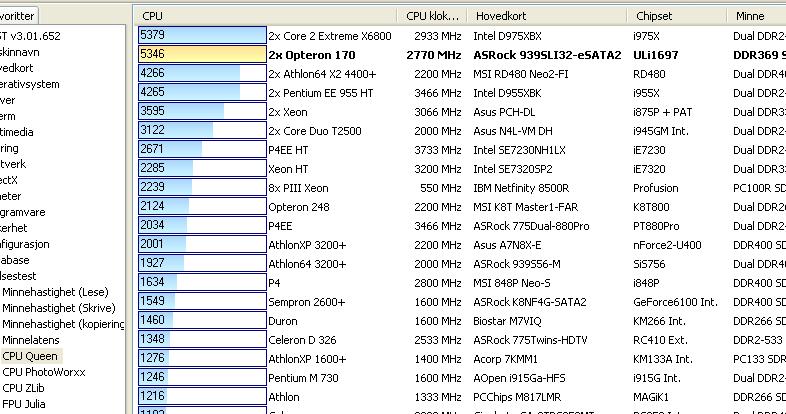Click the ULi1697 chipset cell
The height and width of the screenshot is (414, 786).
coord(656,55)
